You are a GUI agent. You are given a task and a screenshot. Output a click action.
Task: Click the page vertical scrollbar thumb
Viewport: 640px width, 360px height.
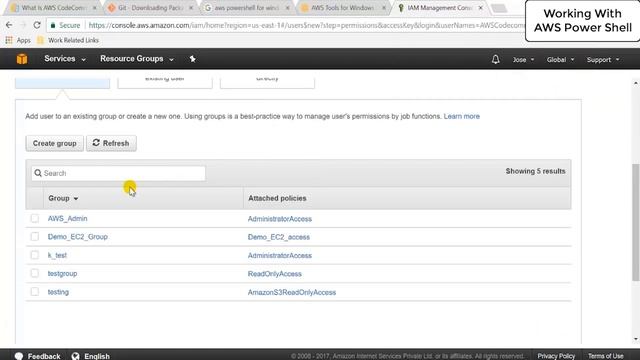pyautogui.click(x=636, y=222)
